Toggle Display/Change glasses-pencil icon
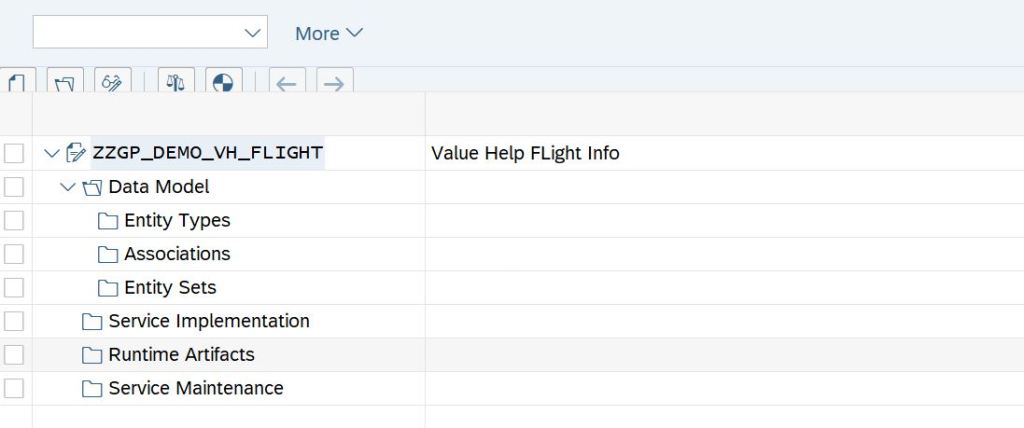 [x=112, y=82]
